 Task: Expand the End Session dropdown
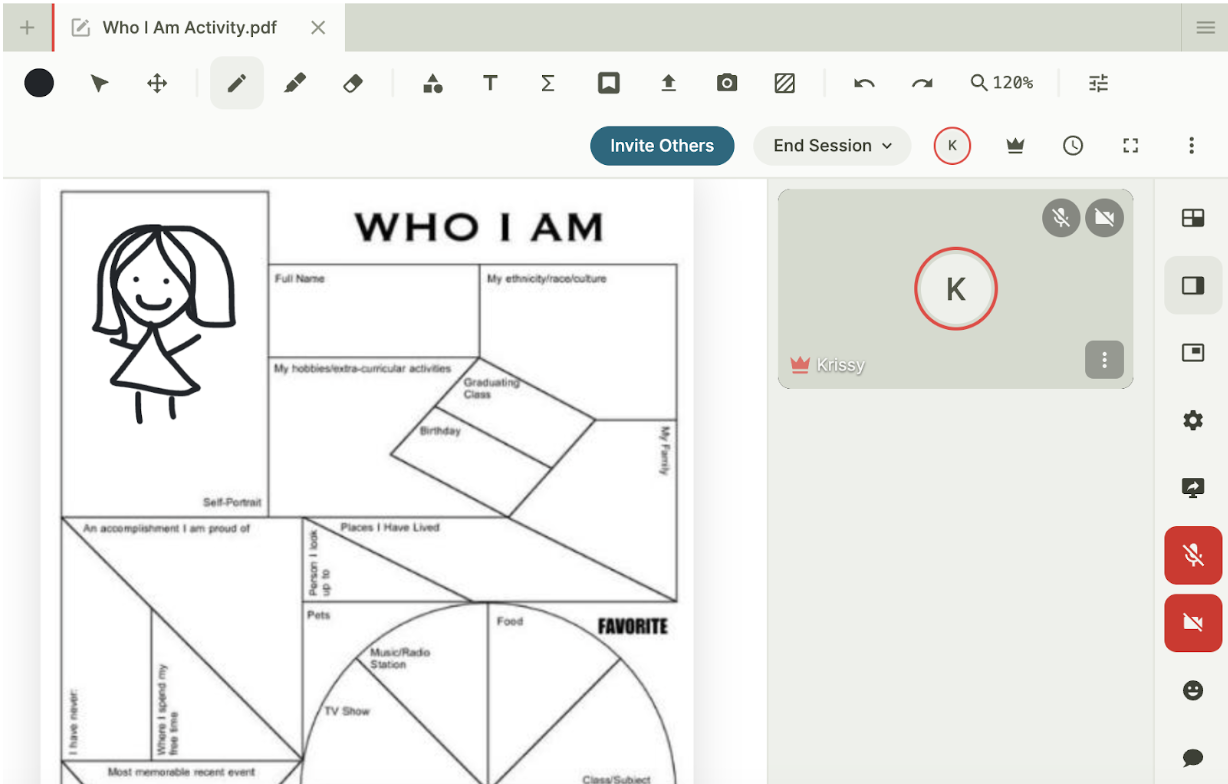click(831, 146)
